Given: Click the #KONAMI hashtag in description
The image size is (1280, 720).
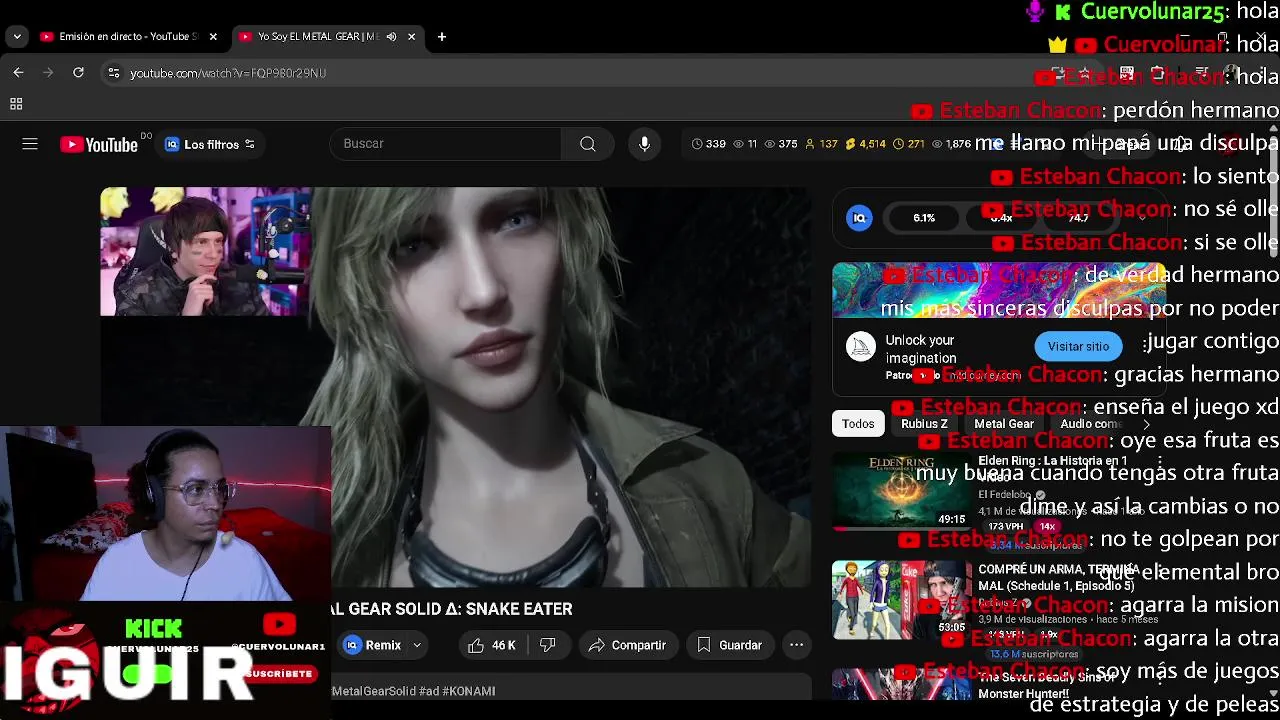Looking at the screenshot, I should pyautogui.click(x=468, y=691).
